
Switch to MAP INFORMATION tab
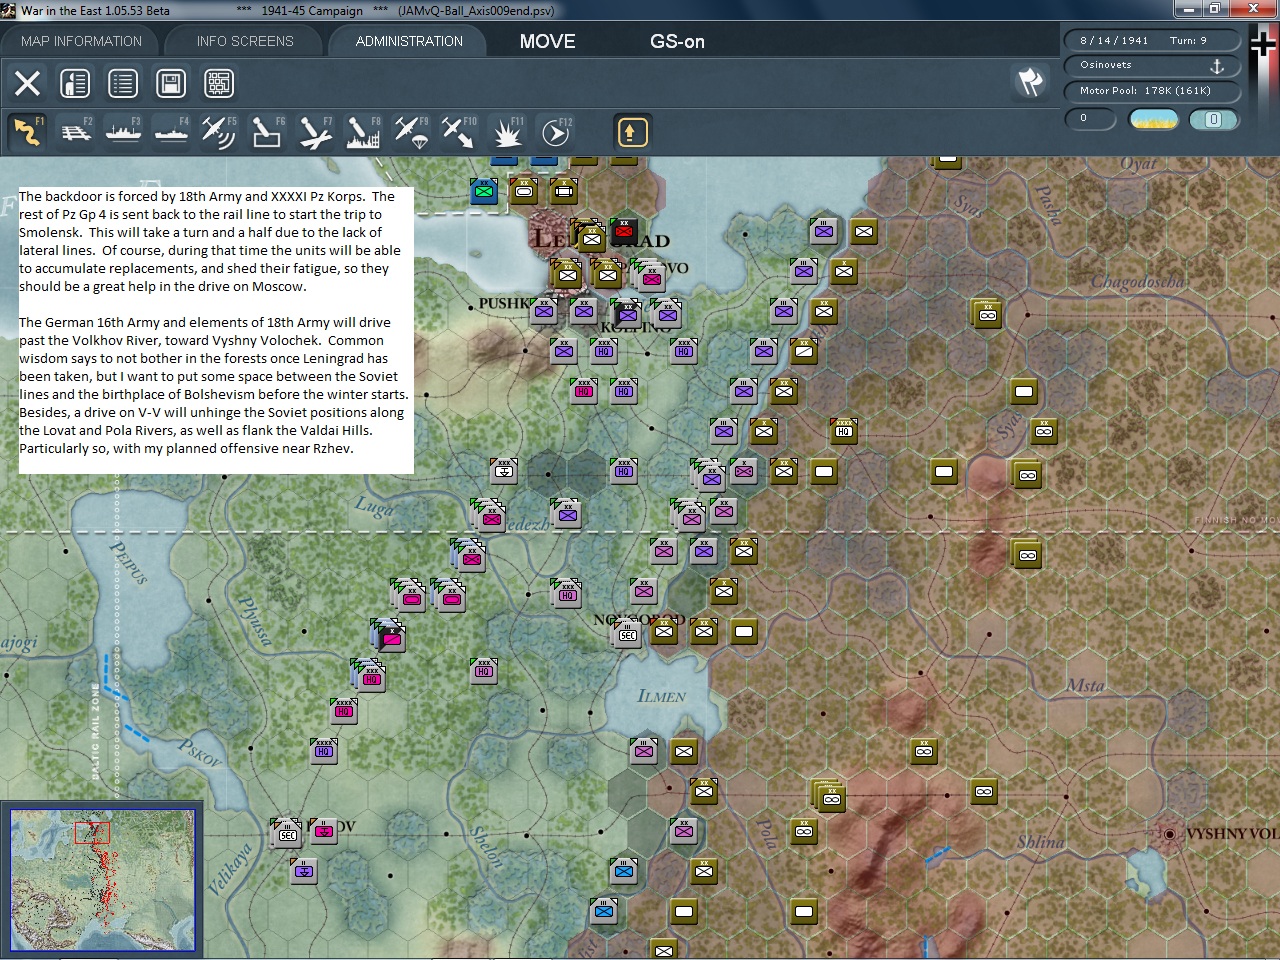click(81, 41)
